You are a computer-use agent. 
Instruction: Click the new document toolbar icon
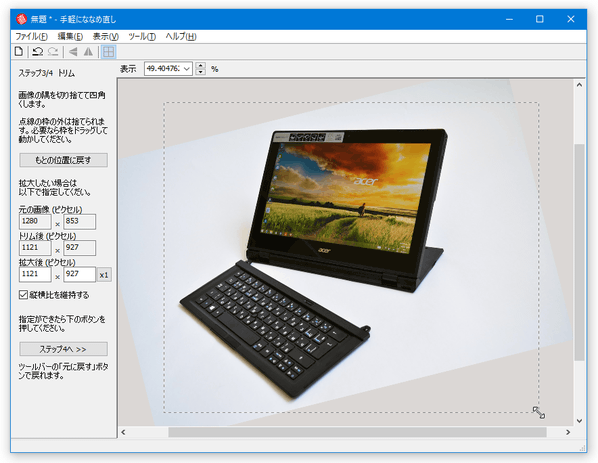pyautogui.click(x=19, y=51)
